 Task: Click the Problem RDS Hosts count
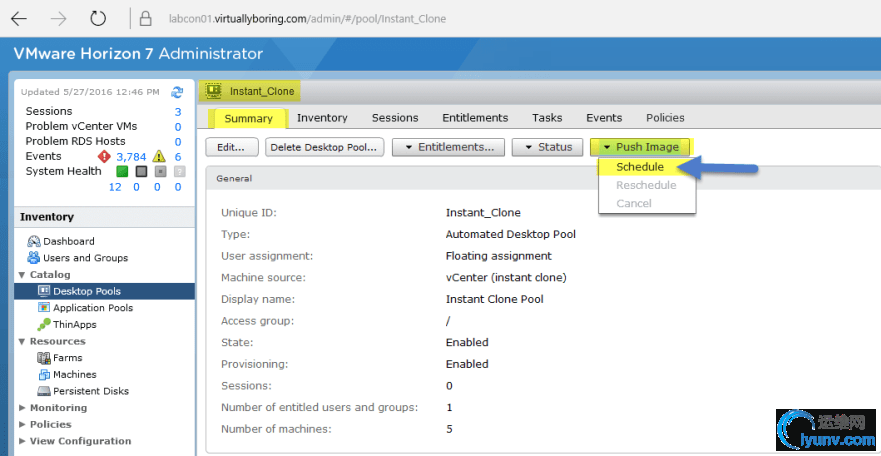(178, 142)
